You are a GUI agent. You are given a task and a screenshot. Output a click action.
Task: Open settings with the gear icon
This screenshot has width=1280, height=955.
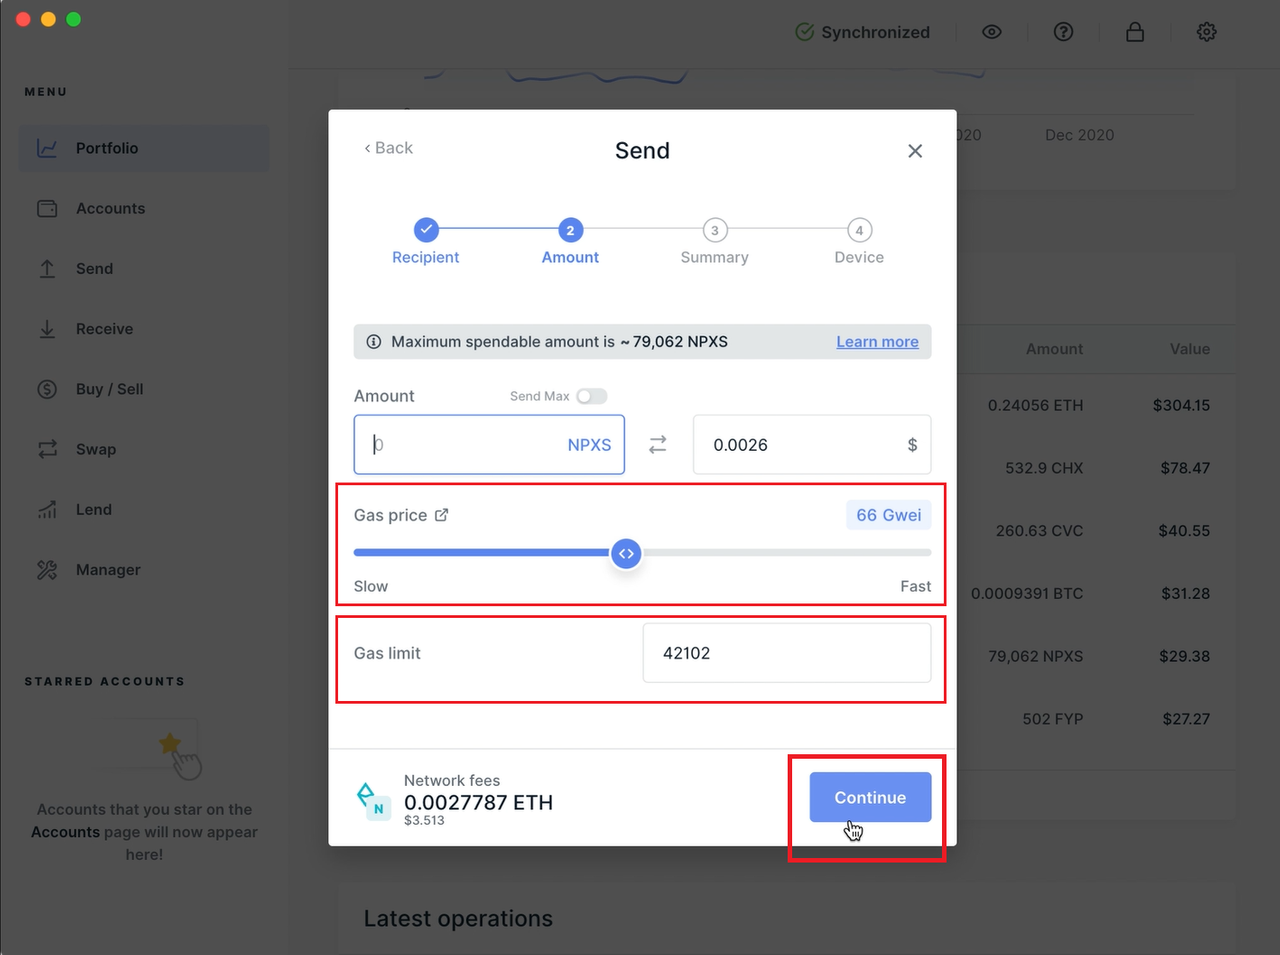coord(1207,32)
